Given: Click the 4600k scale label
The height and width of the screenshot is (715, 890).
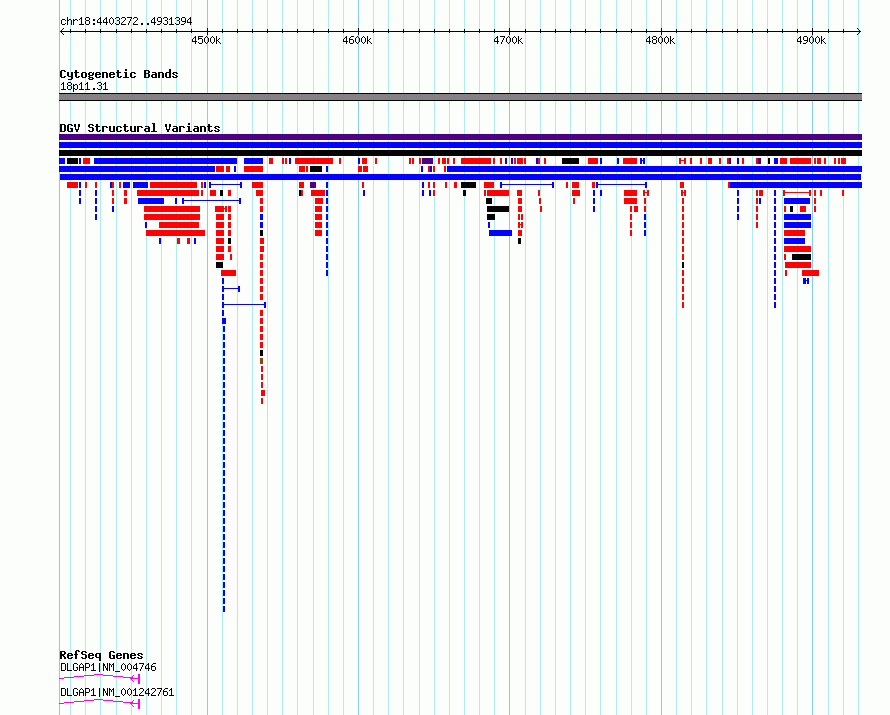Looking at the screenshot, I should click(357, 40).
